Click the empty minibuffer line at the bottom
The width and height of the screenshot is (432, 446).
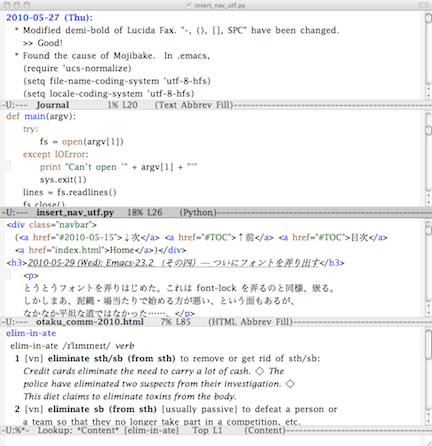click(213, 440)
